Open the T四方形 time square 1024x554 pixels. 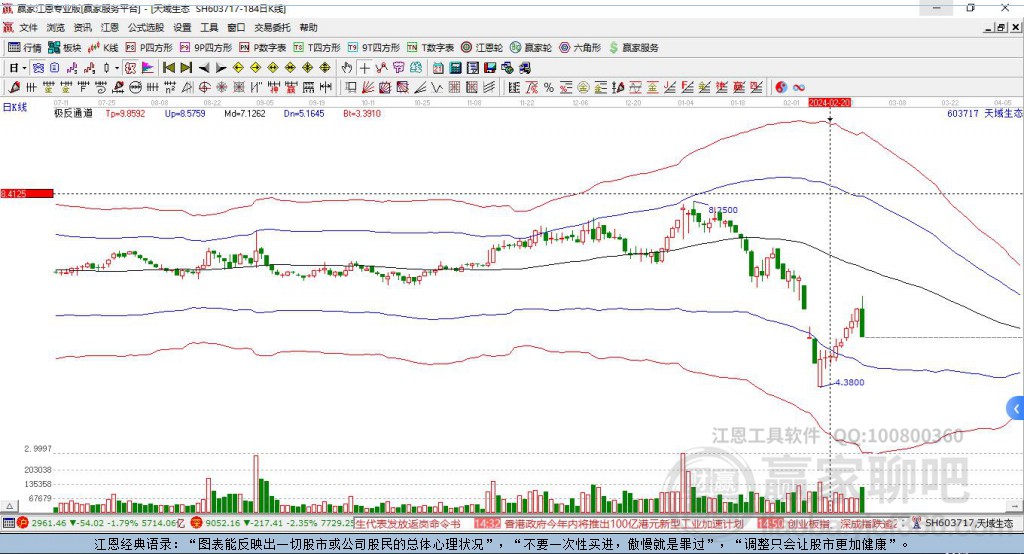(x=317, y=48)
